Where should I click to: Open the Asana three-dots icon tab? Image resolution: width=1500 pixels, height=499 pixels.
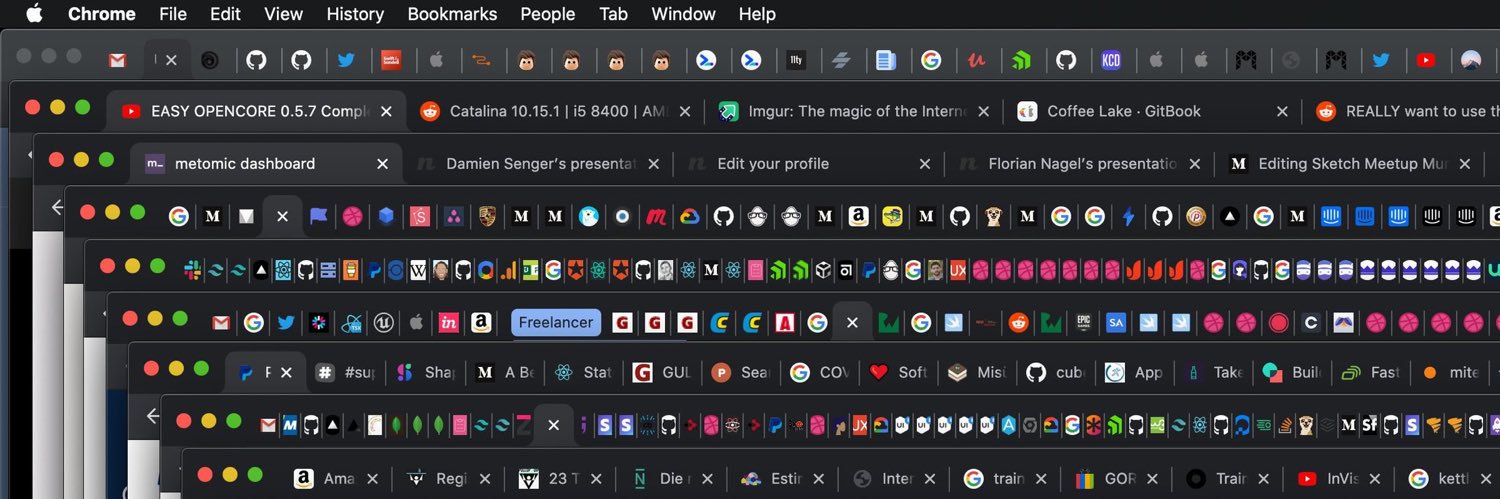(453, 216)
